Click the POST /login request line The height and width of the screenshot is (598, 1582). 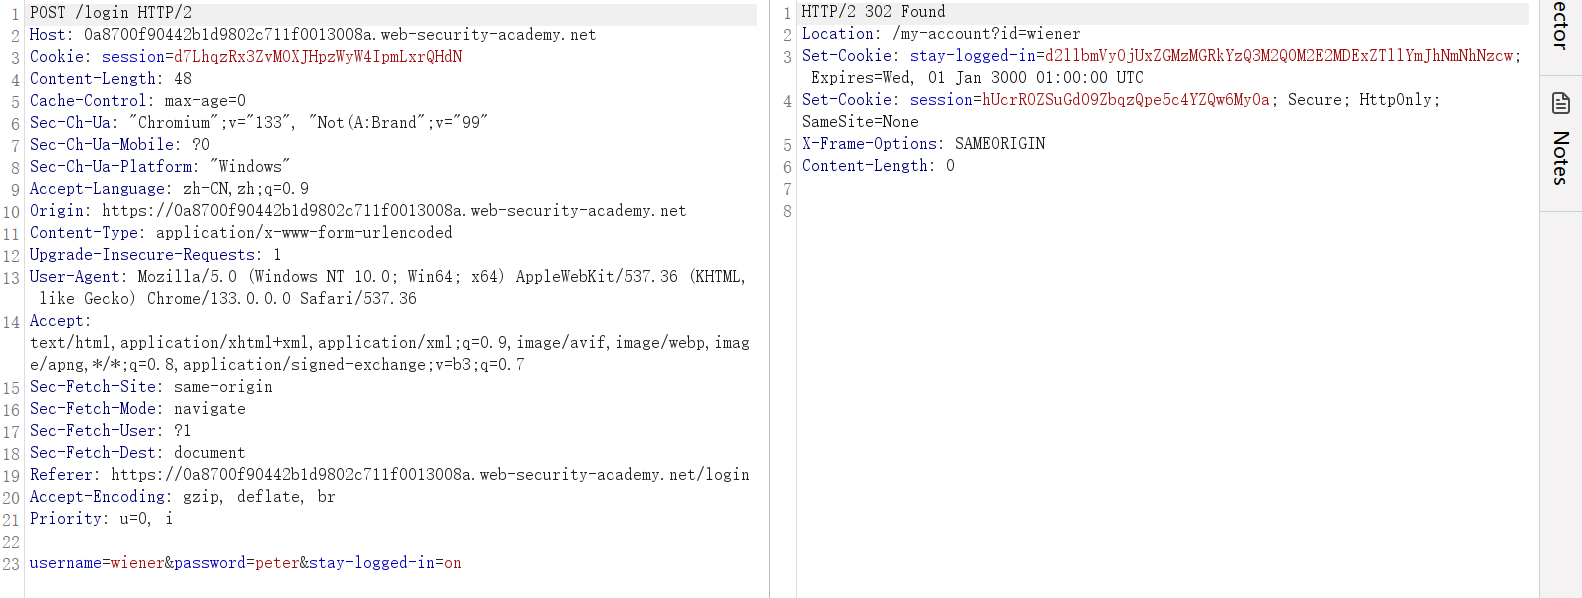pos(110,12)
